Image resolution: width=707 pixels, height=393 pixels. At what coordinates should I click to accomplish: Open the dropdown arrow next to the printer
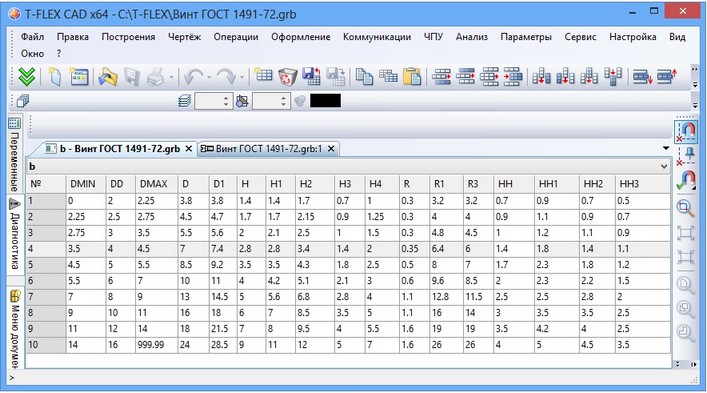[x=171, y=78]
